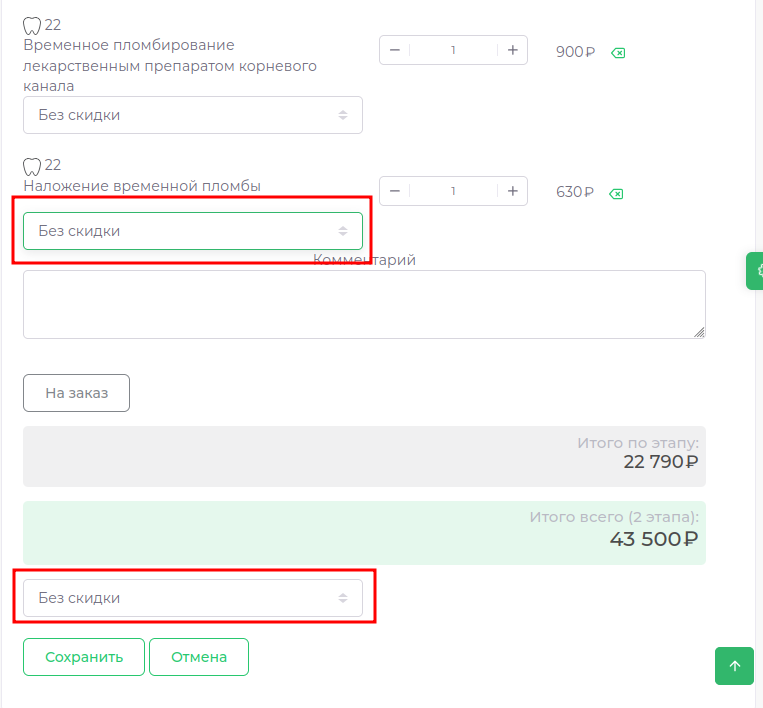Image resolution: width=763 pixels, height=708 pixels.
Task: Click tooth icon above Наложение временной пломбы
Action: [x=32, y=166]
